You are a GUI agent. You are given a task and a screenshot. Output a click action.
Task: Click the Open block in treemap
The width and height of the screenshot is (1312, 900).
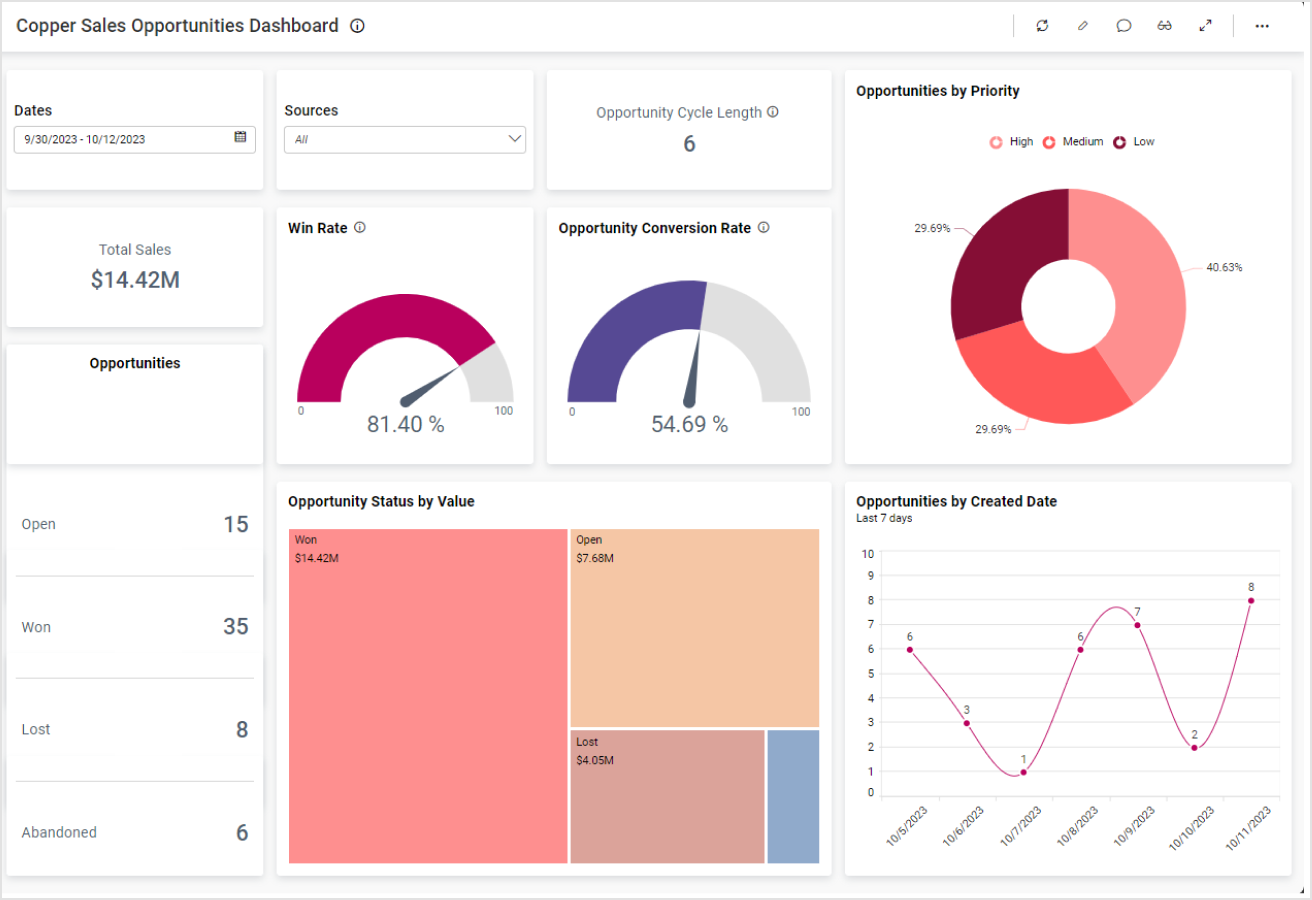pos(694,627)
